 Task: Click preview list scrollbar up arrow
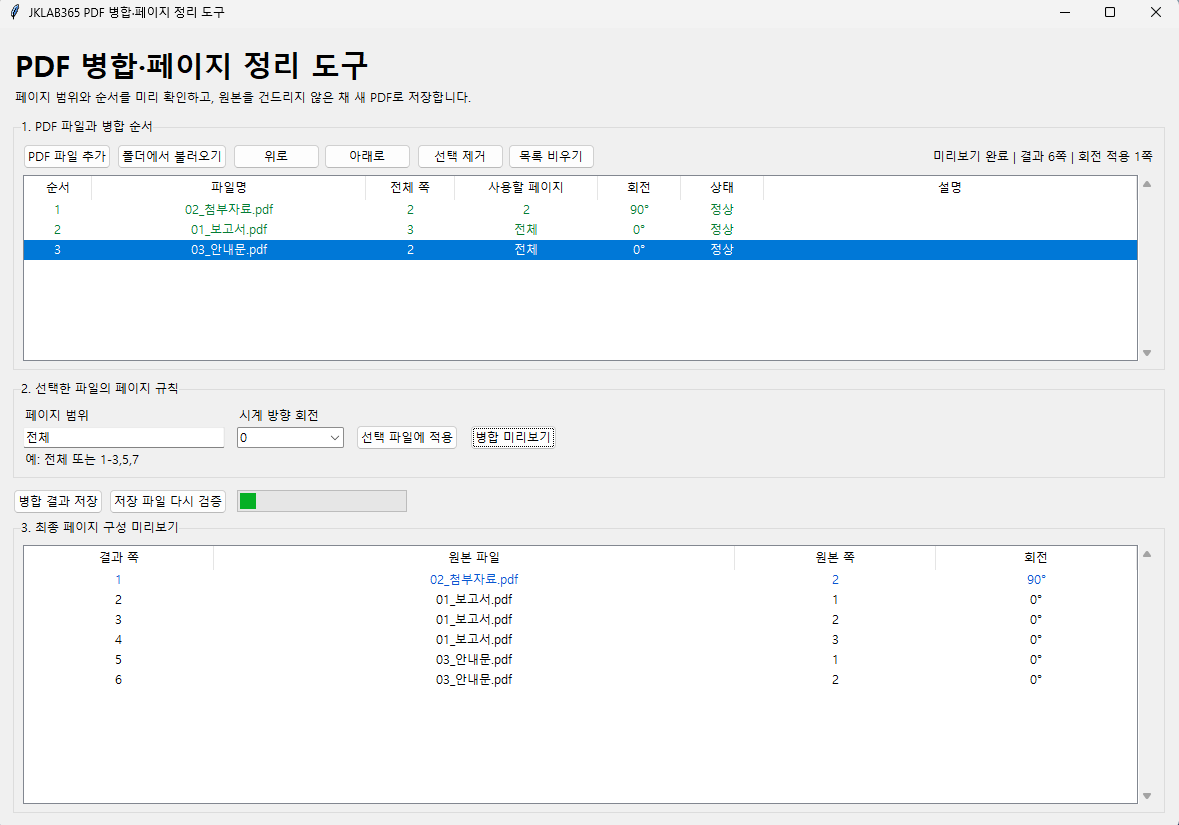point(1147,554)
